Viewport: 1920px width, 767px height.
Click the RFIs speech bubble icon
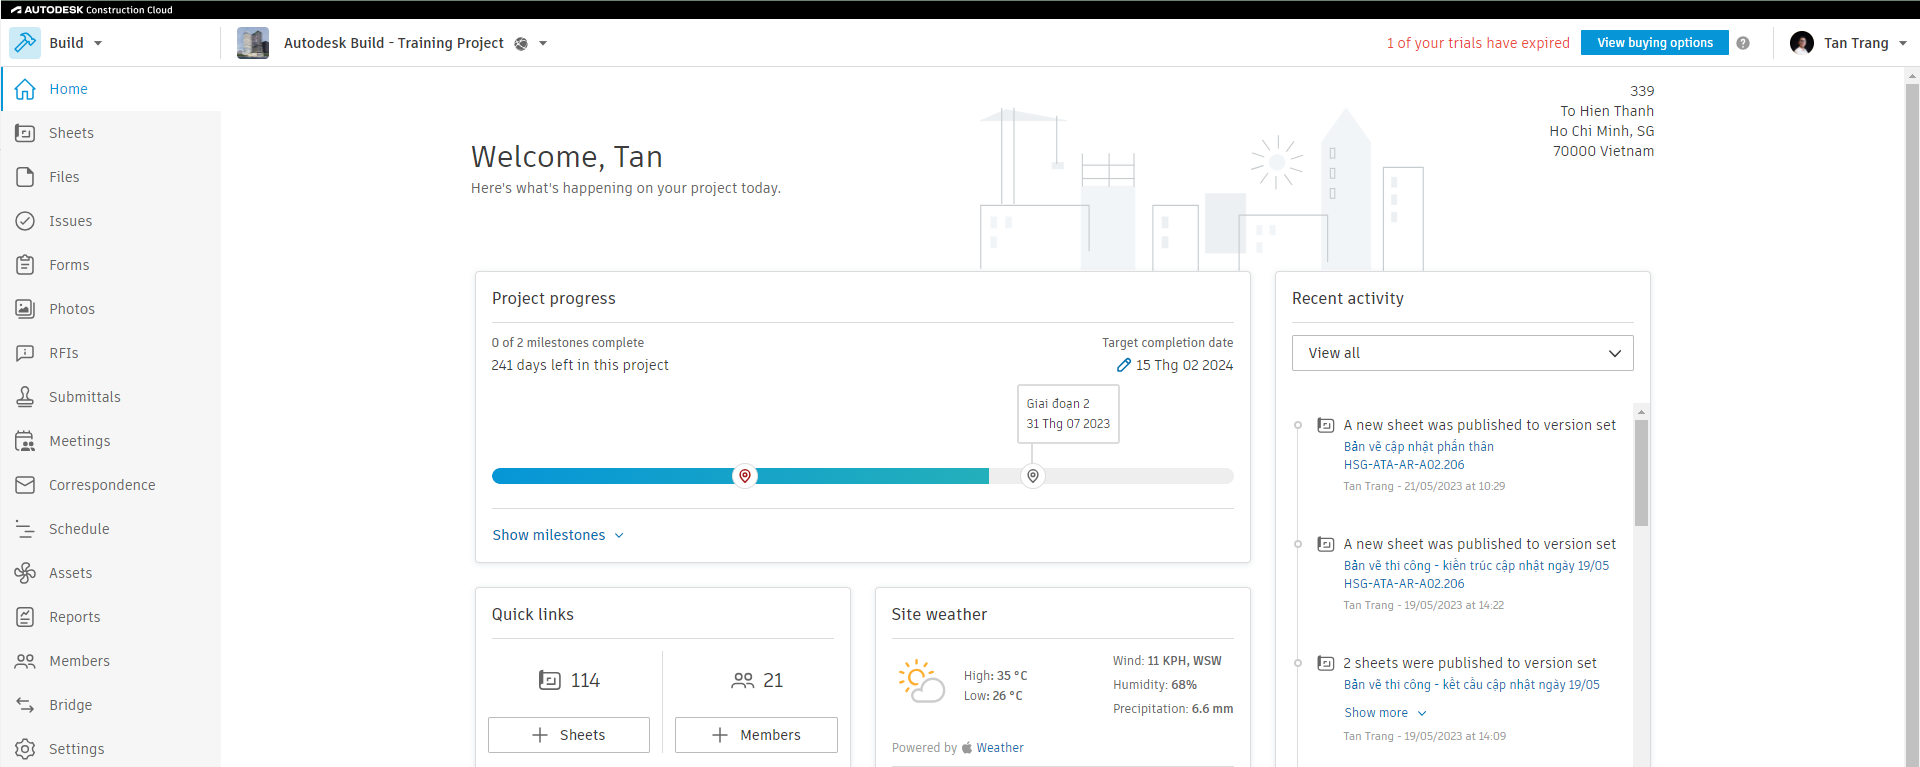25,353
